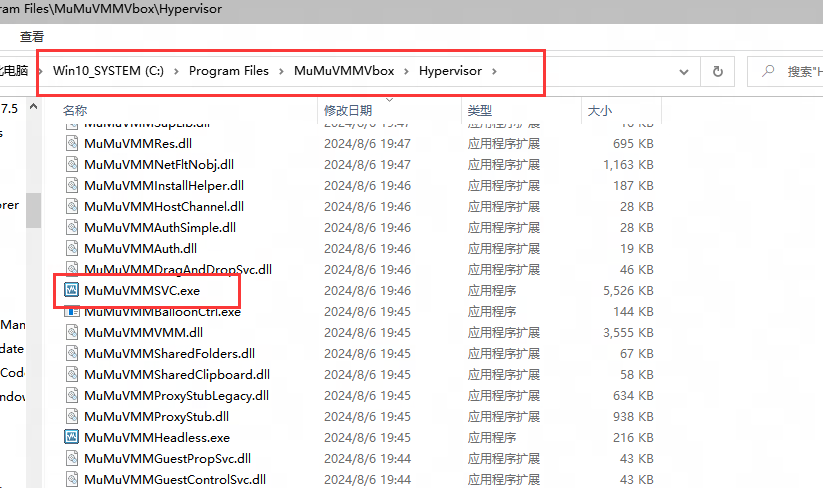Go to Win10_SYSTEM (C:) in breadcrumb
The image size is (823, 488).
(x=109, y=71)
